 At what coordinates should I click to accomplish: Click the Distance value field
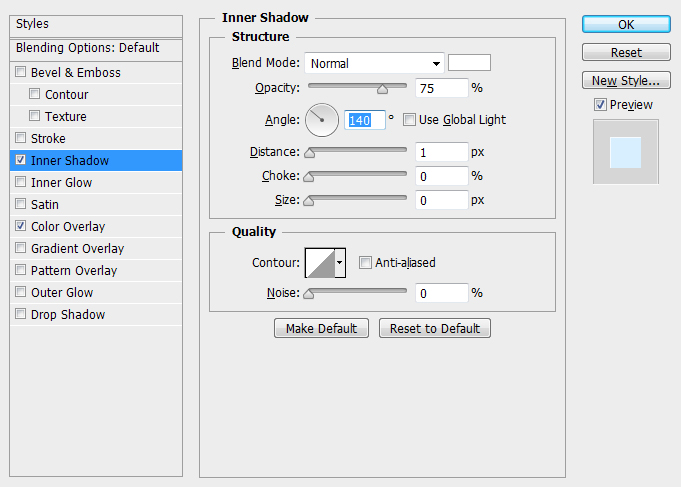tap(441, 152)
